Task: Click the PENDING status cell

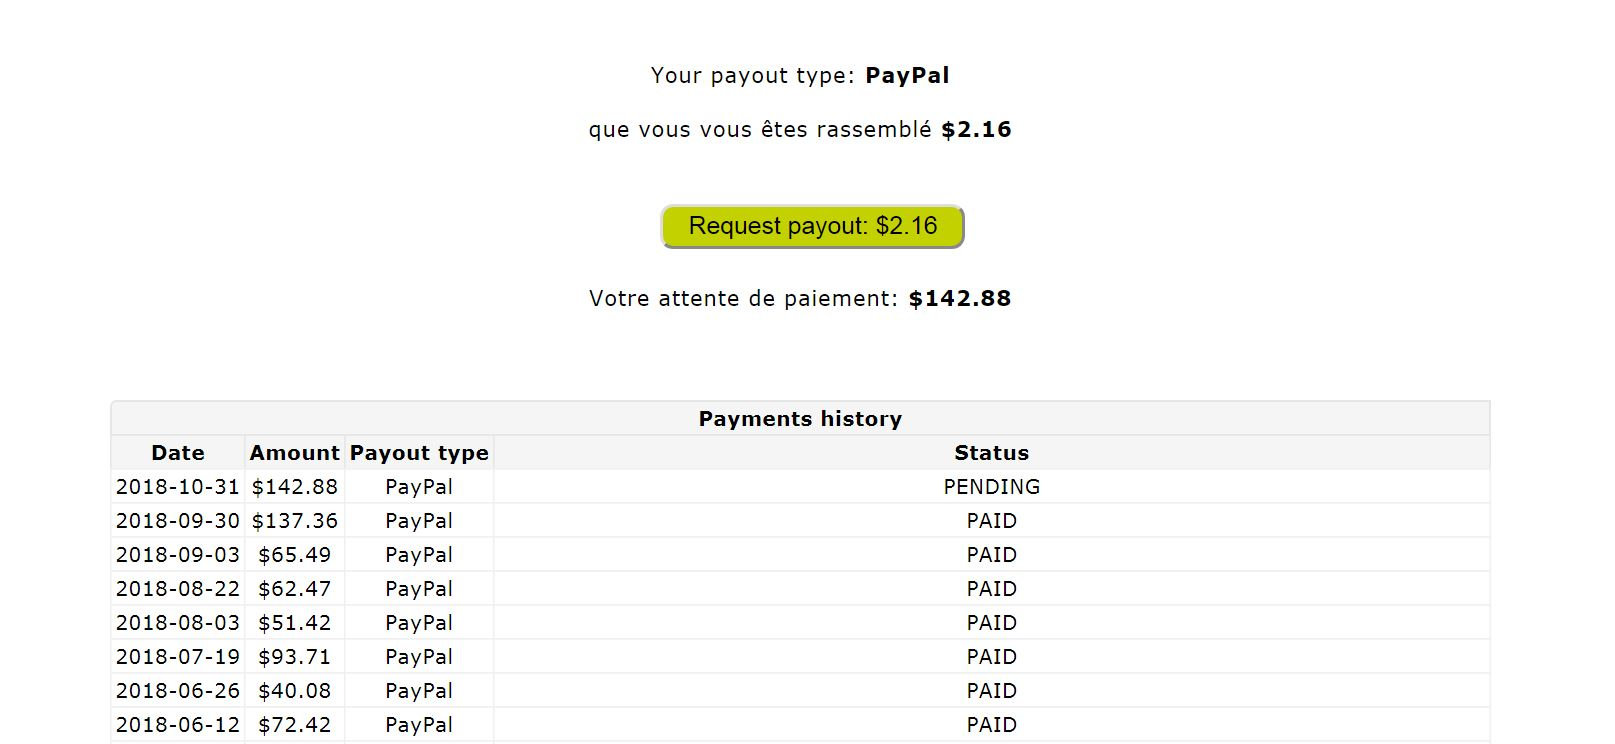Action: [991, 487]
